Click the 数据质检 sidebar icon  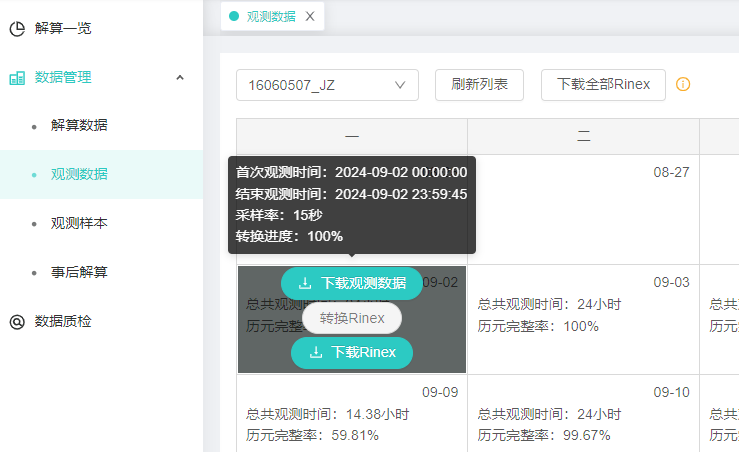[x=17, y=321]
